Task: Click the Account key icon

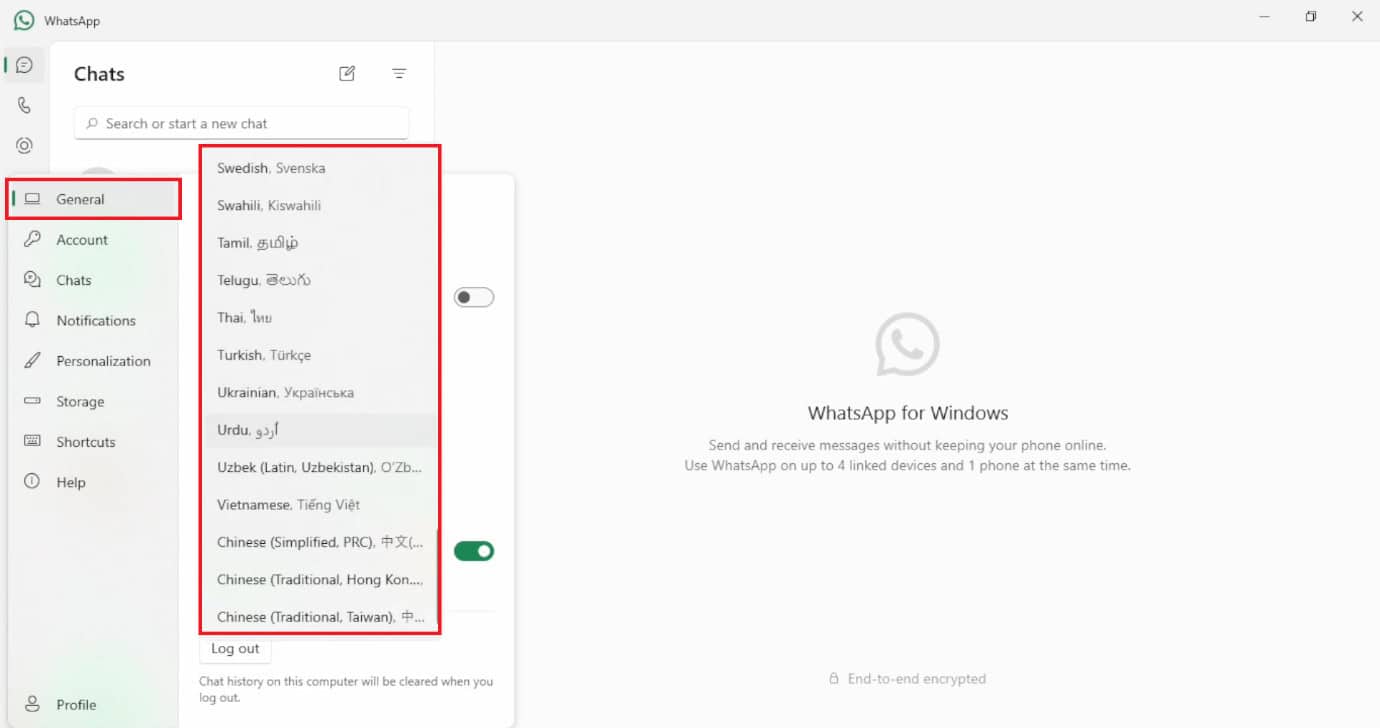Action: [32, 239]
